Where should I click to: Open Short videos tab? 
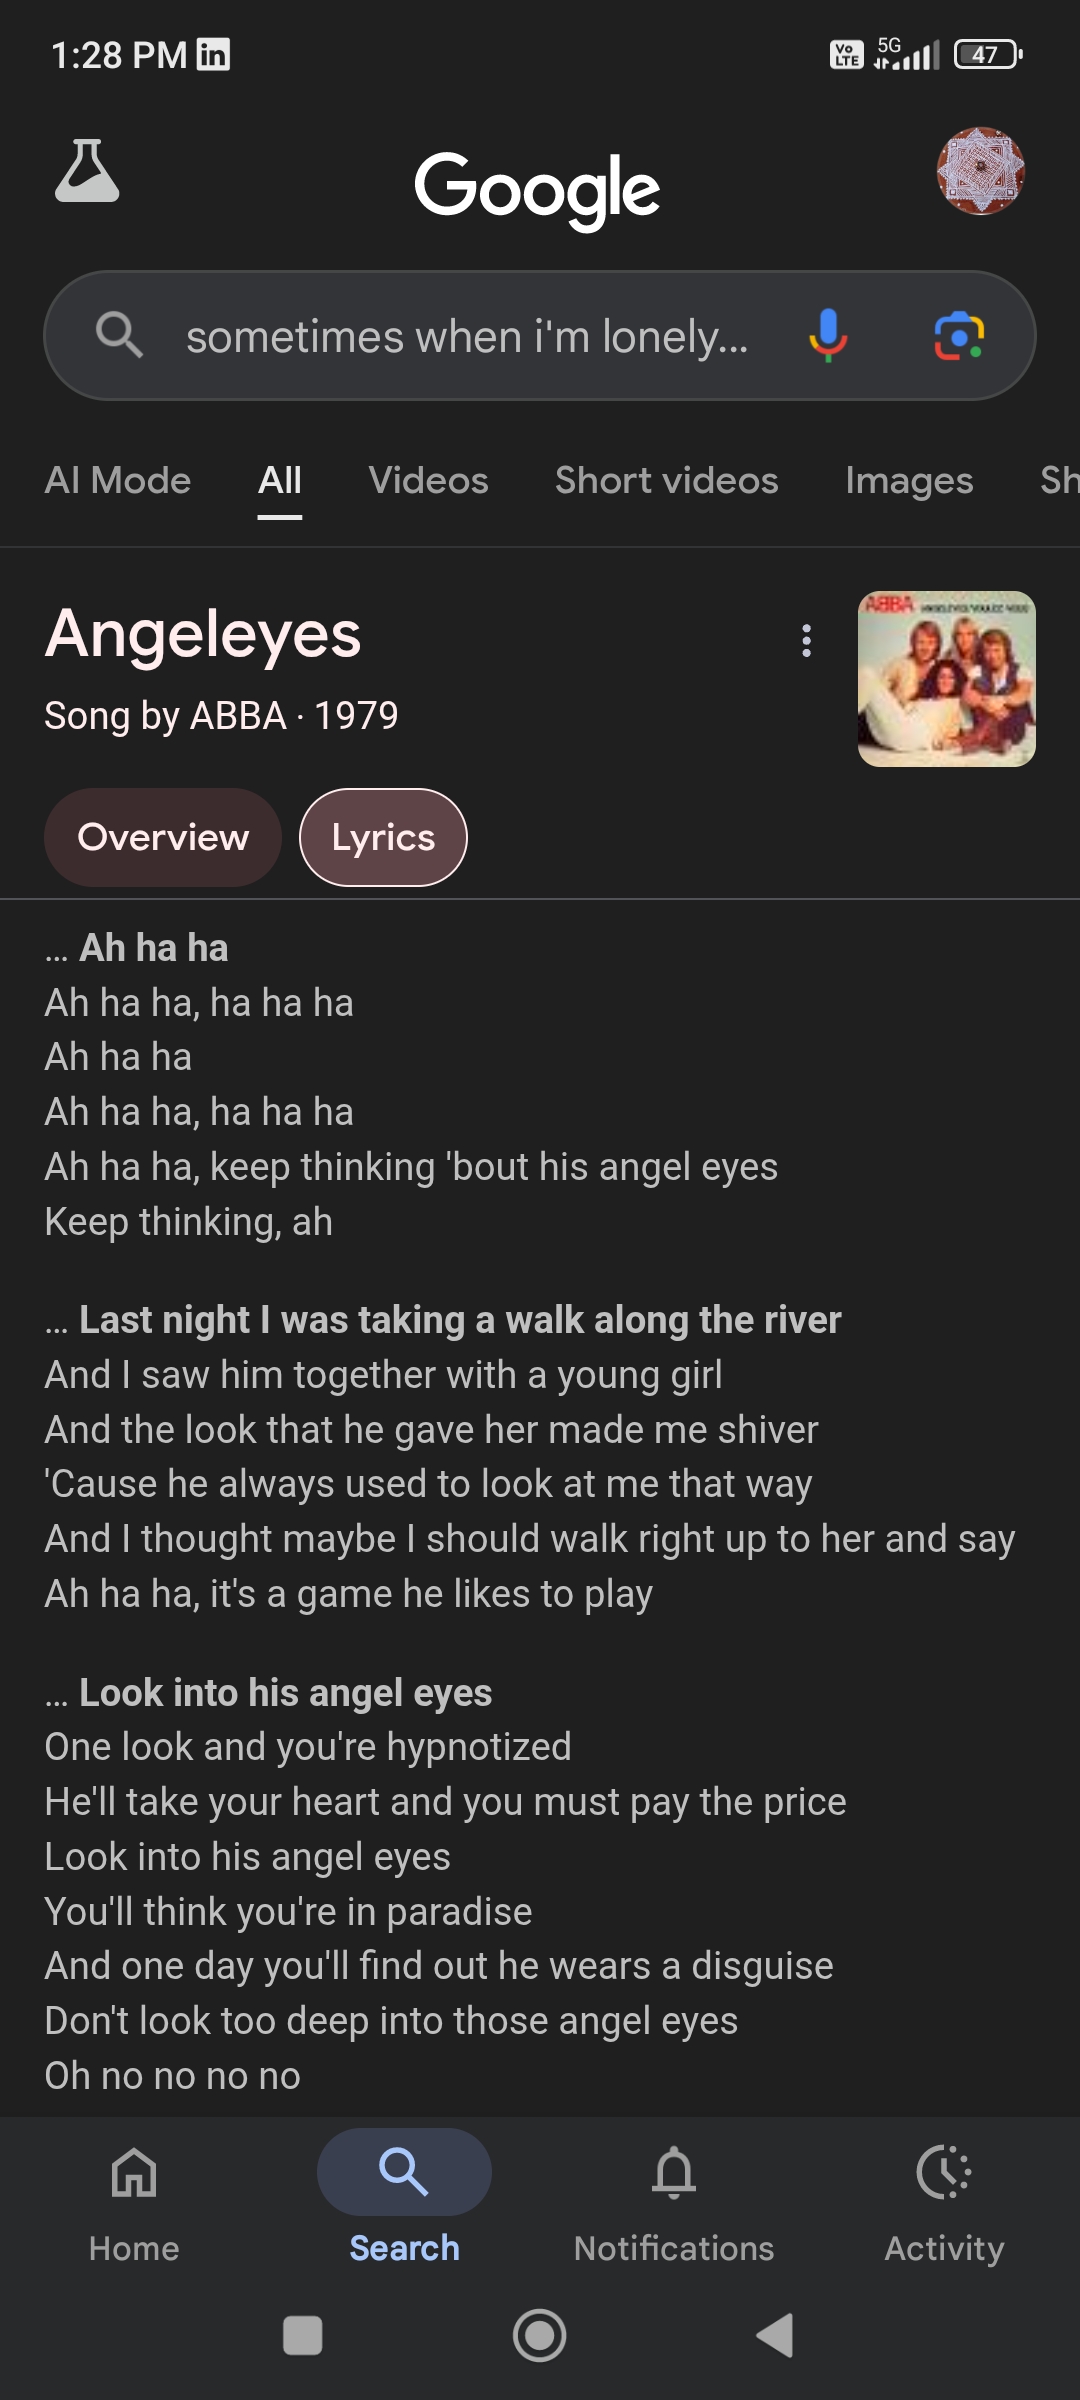666,481
